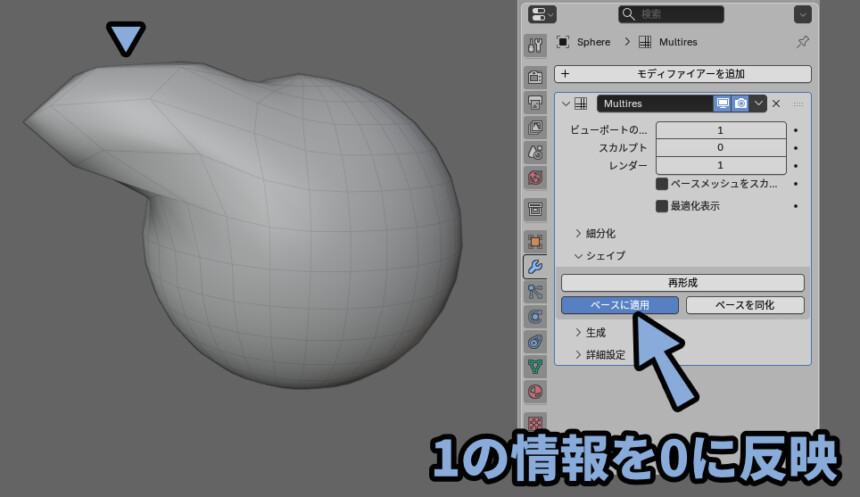Click the ベースに適用 button
Viewport: 860px width, 497px height.
620,305
